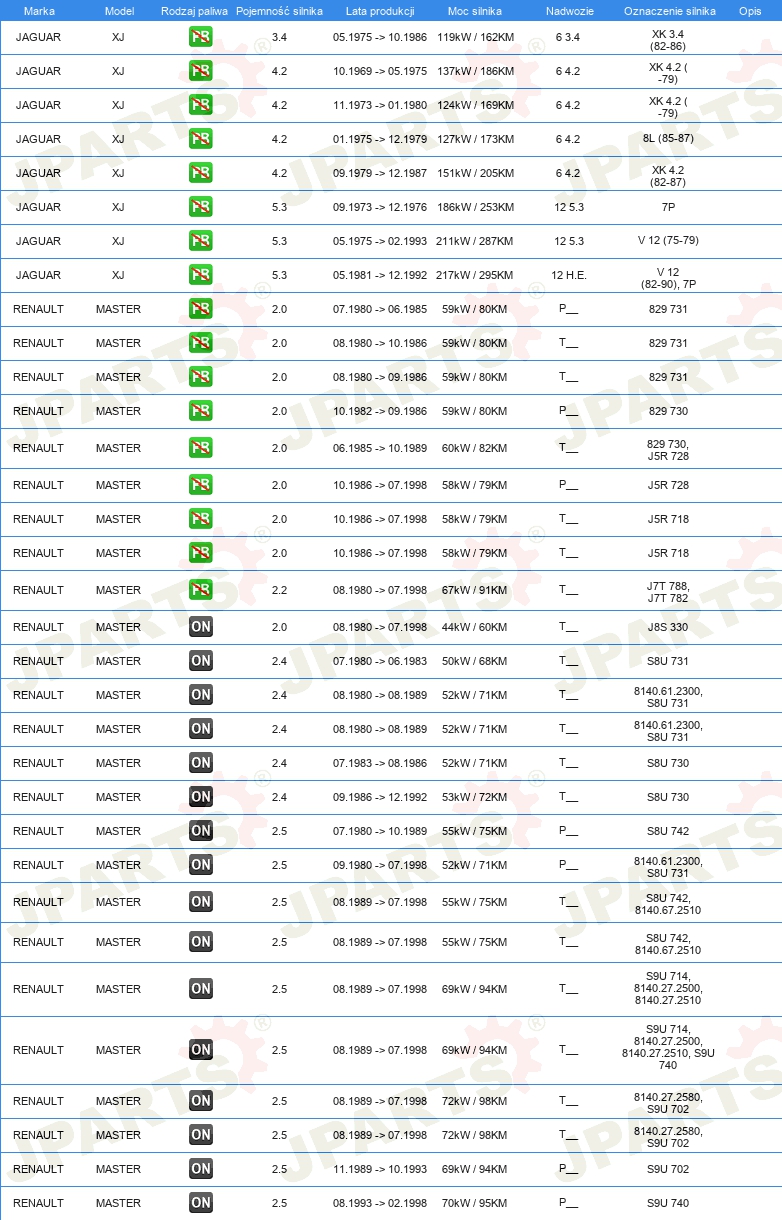Select power value 70kW / 95KM
The height and width of the screenshot is (1220, 782).
pyautogui.click(x=475, y=1203)
